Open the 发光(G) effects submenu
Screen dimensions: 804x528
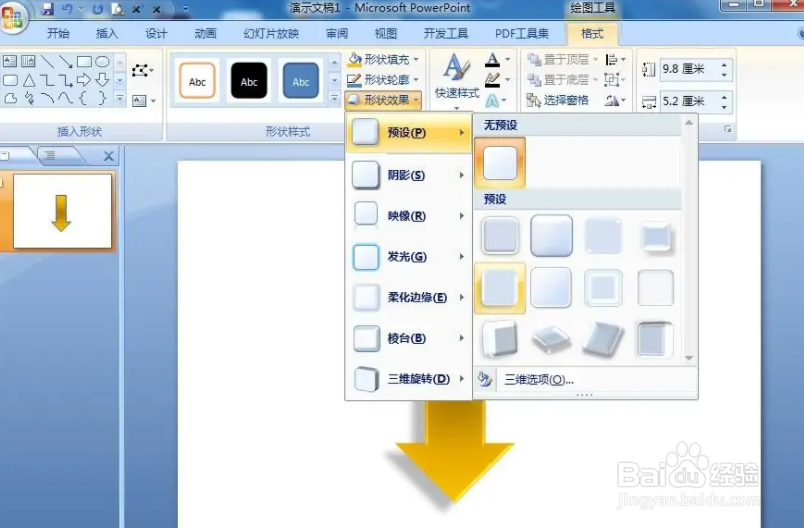tap(409, 256)
